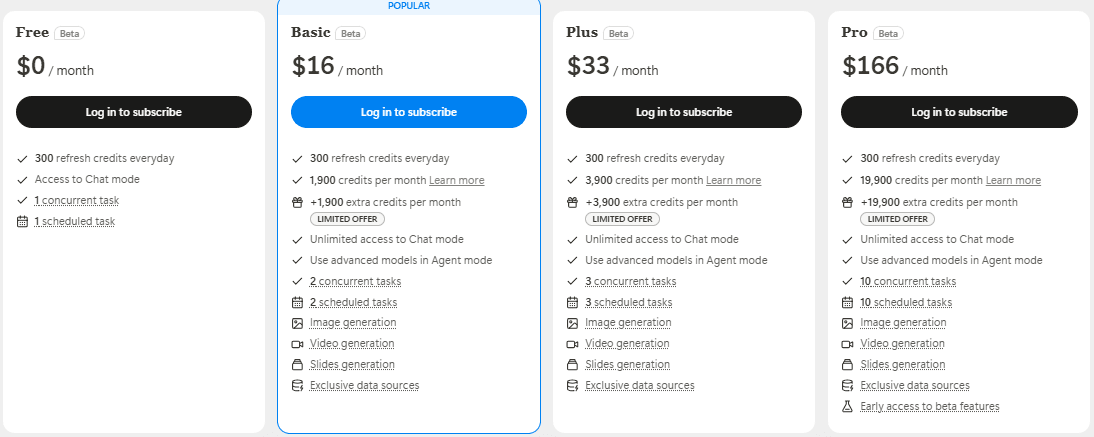Open Early access to beta features link
The width and height of the screenshot is (1094, 437).
[x=929, y=407]
